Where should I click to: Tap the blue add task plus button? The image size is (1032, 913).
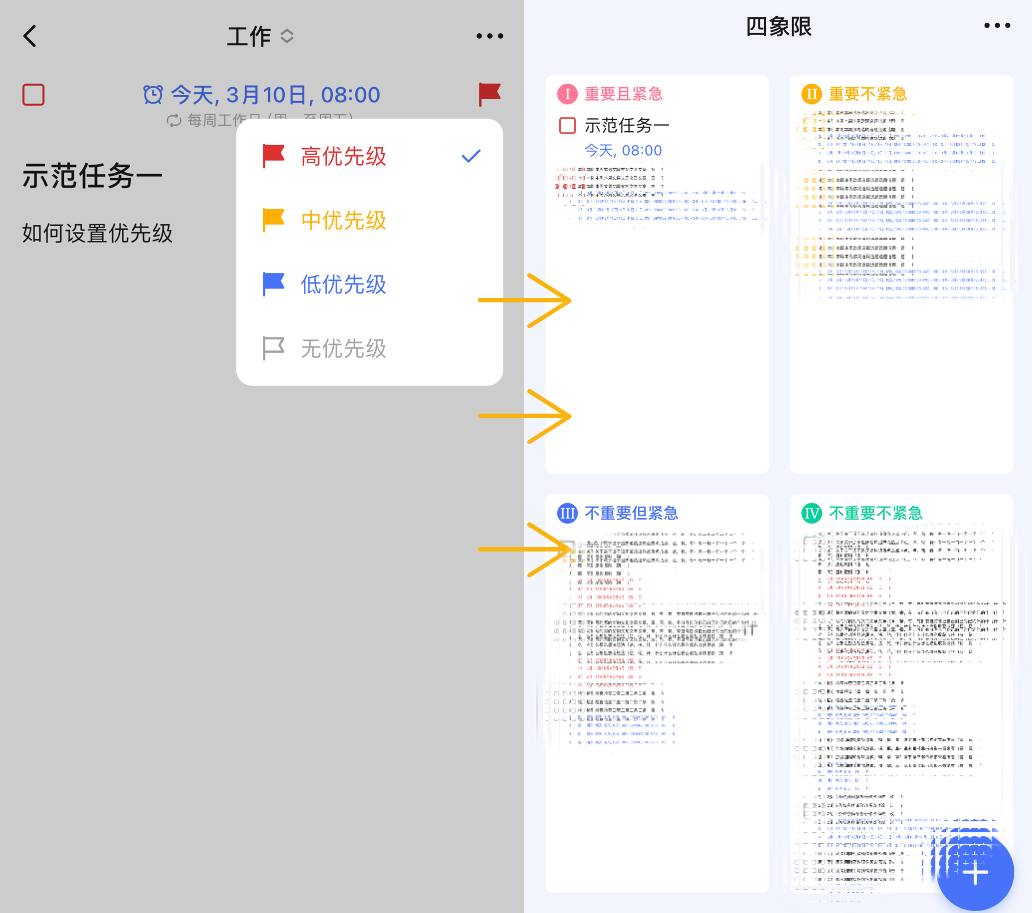point(975,873)
